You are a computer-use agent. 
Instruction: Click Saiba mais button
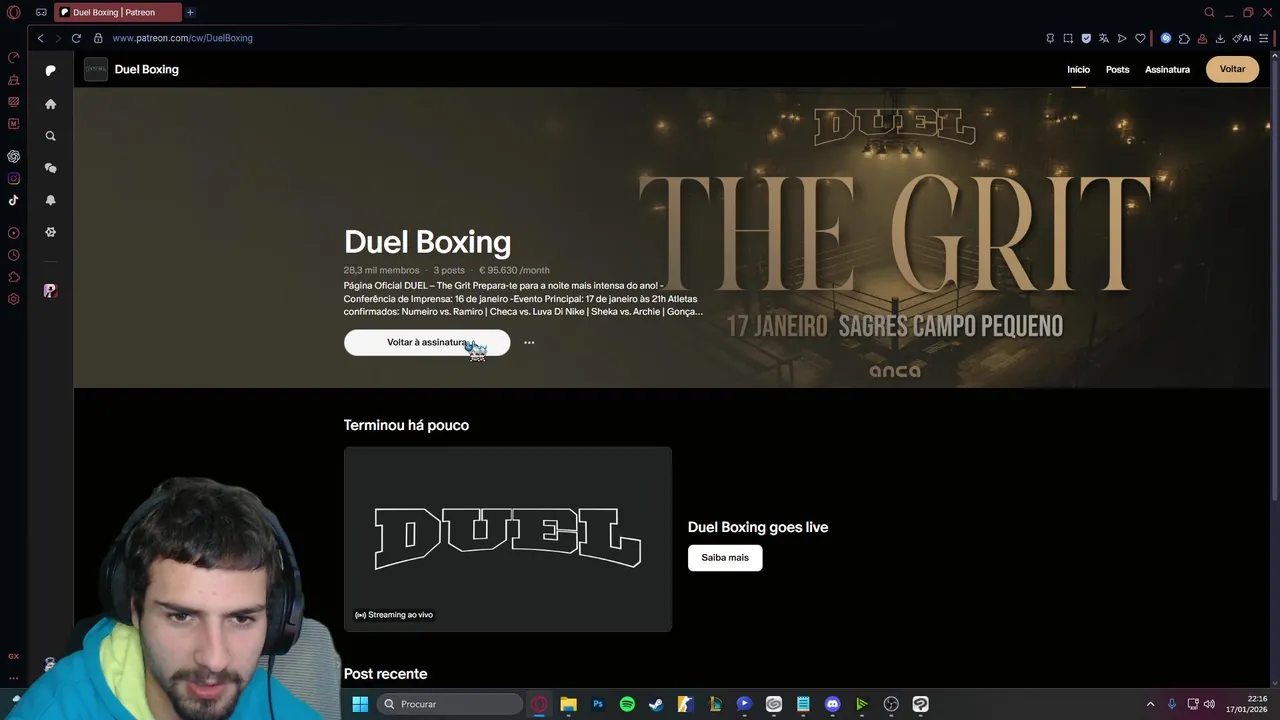[x=725, y=557]
